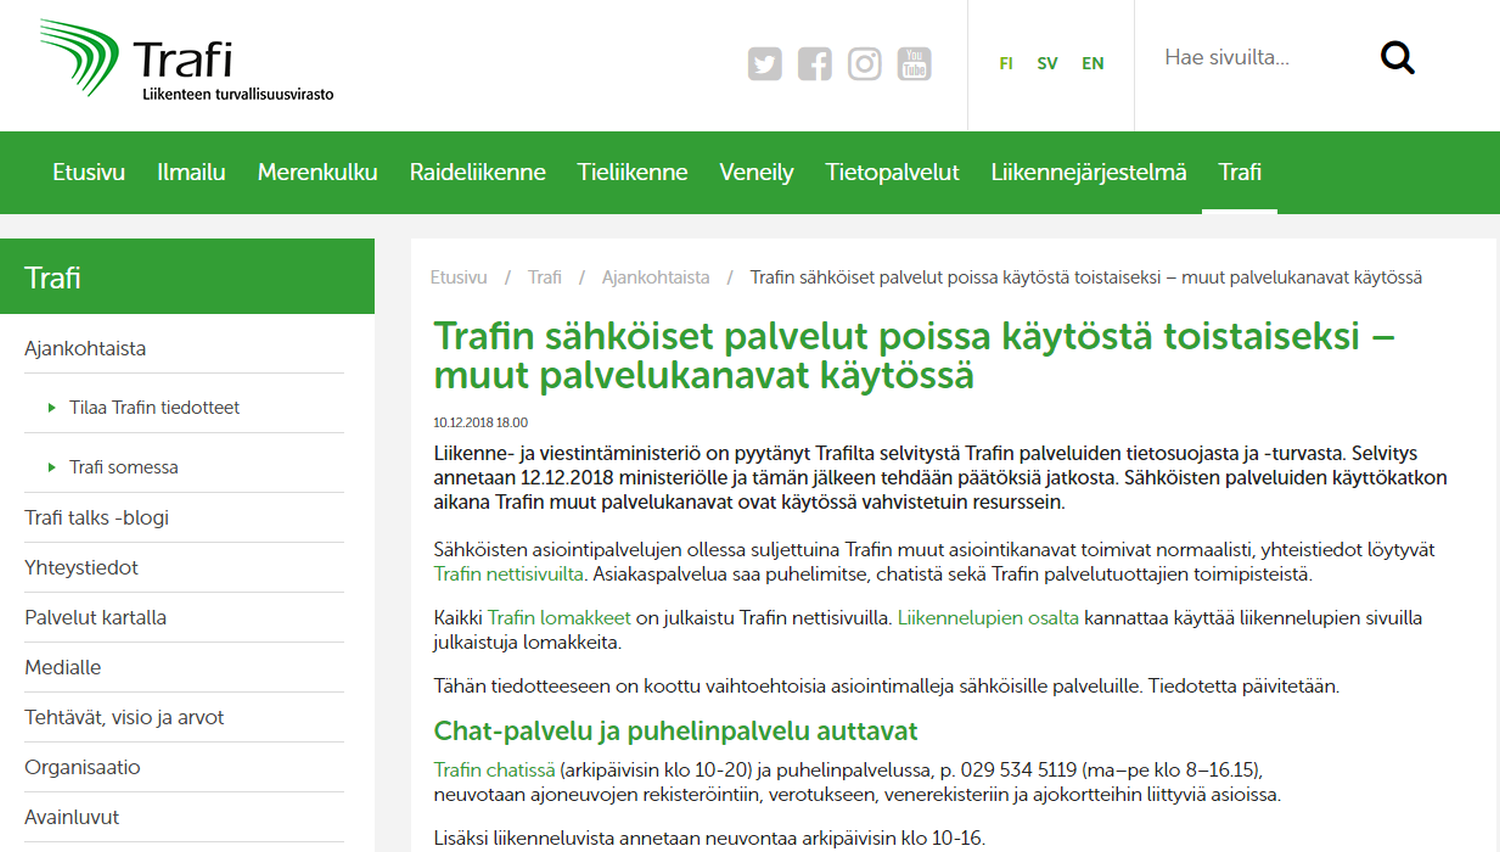
Task: Open Trafi's Instagram icon
Action: pos(865,64)
